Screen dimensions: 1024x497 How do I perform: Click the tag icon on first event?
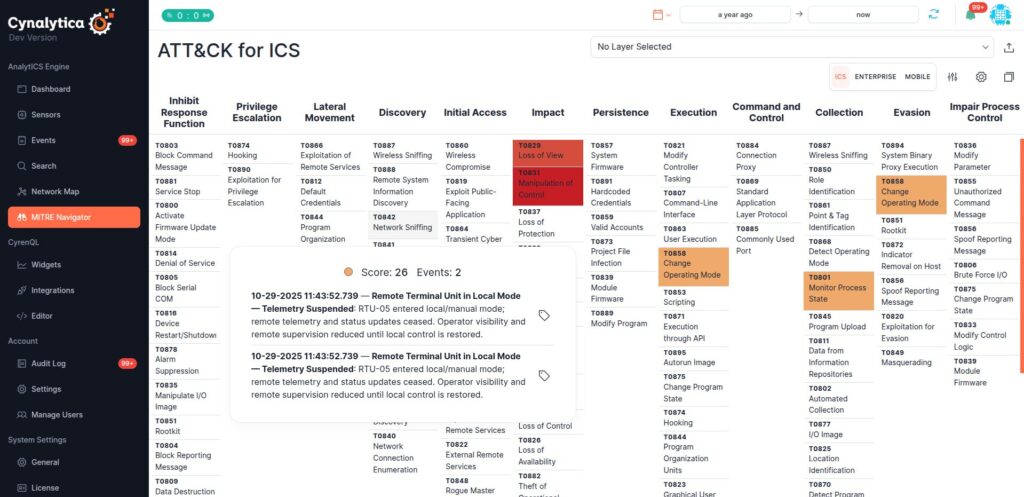[544, 315]
